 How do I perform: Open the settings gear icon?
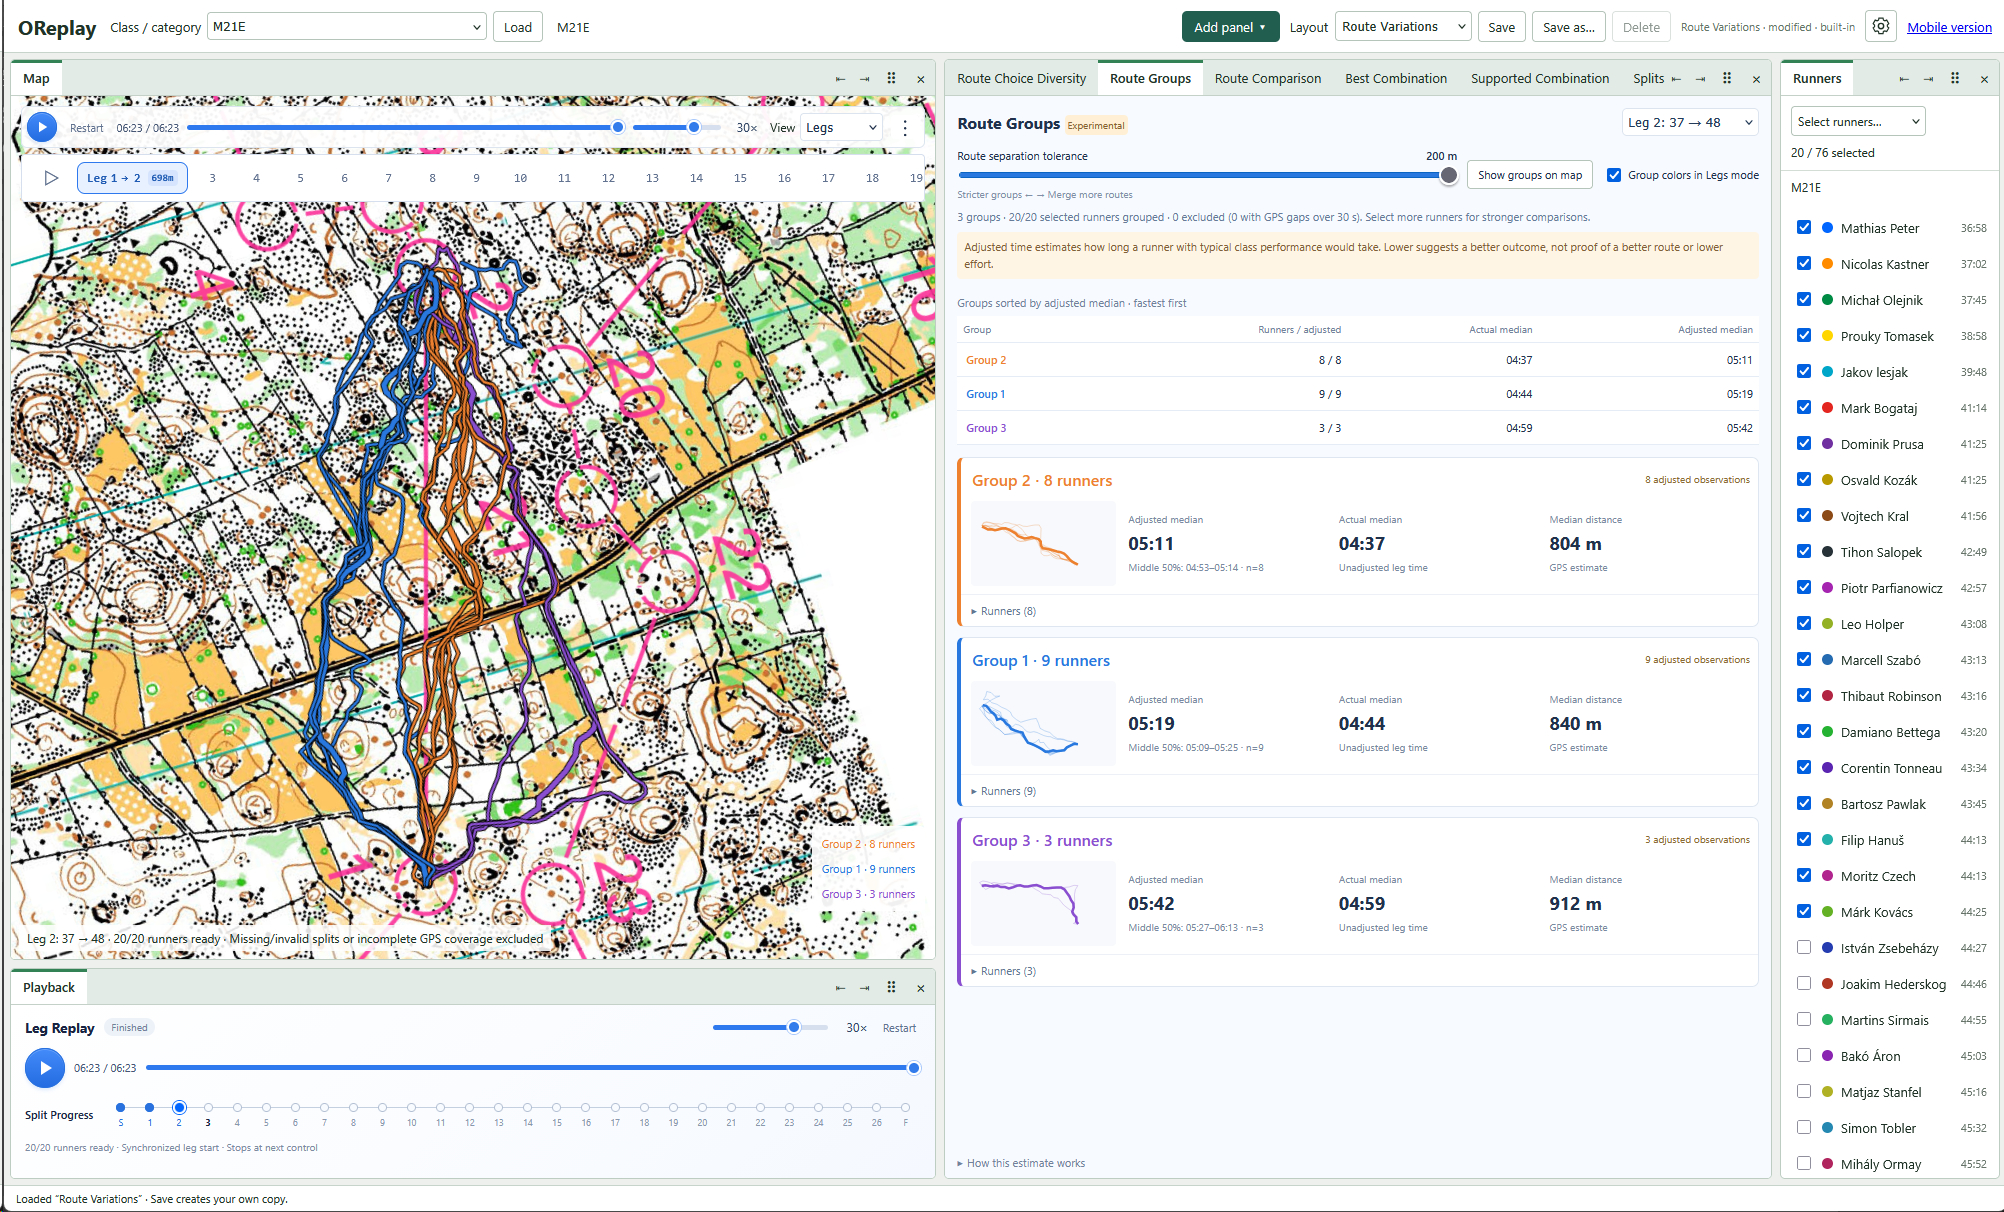pos(1880,27)
